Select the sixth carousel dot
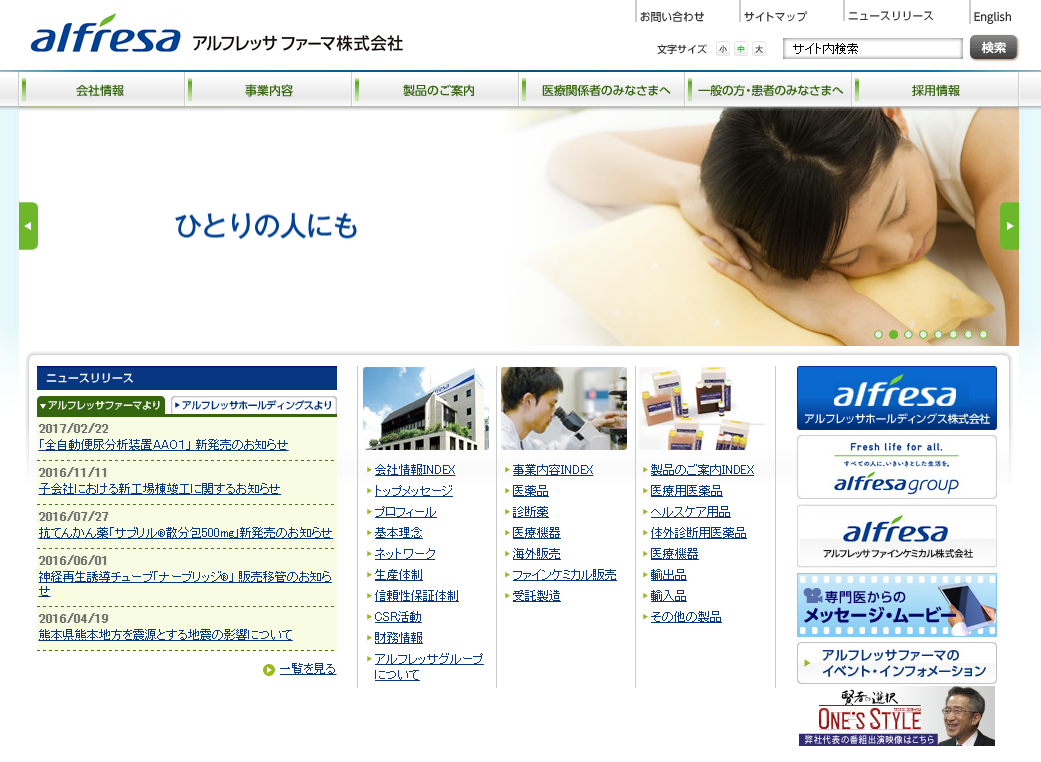1041x762 pixels. [953, 335]
